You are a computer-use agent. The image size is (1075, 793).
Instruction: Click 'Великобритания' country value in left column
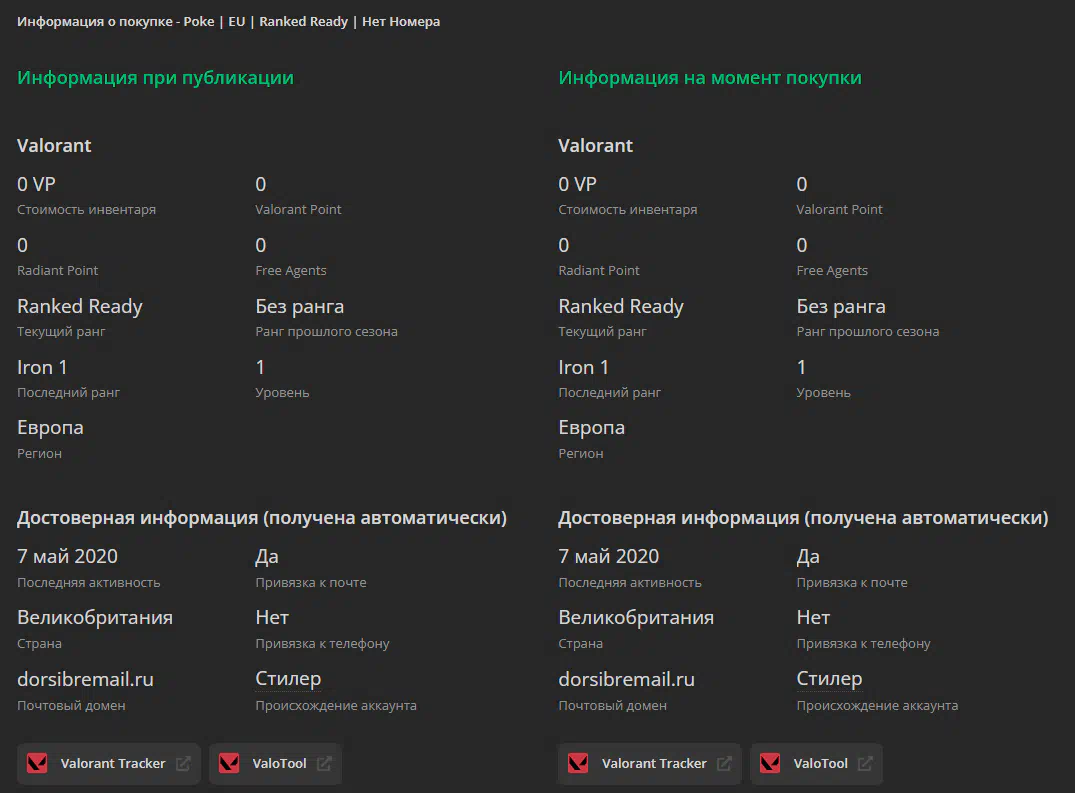tap(95, 618)
